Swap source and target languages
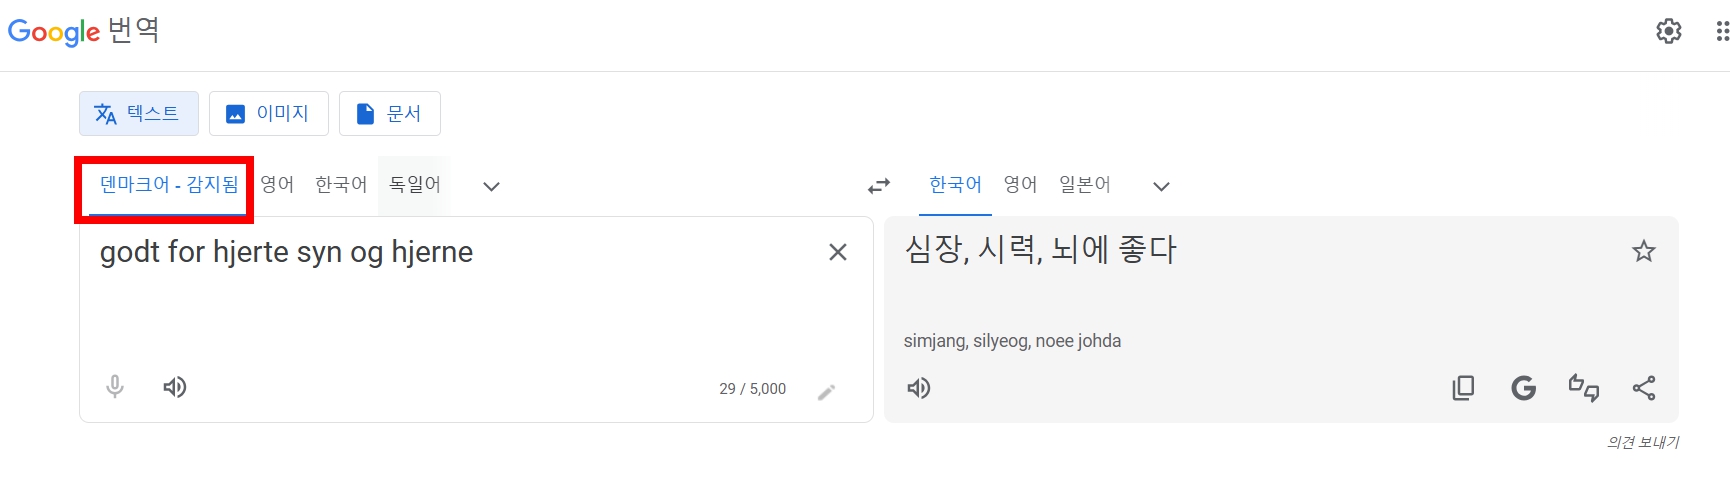 (879, 186)
